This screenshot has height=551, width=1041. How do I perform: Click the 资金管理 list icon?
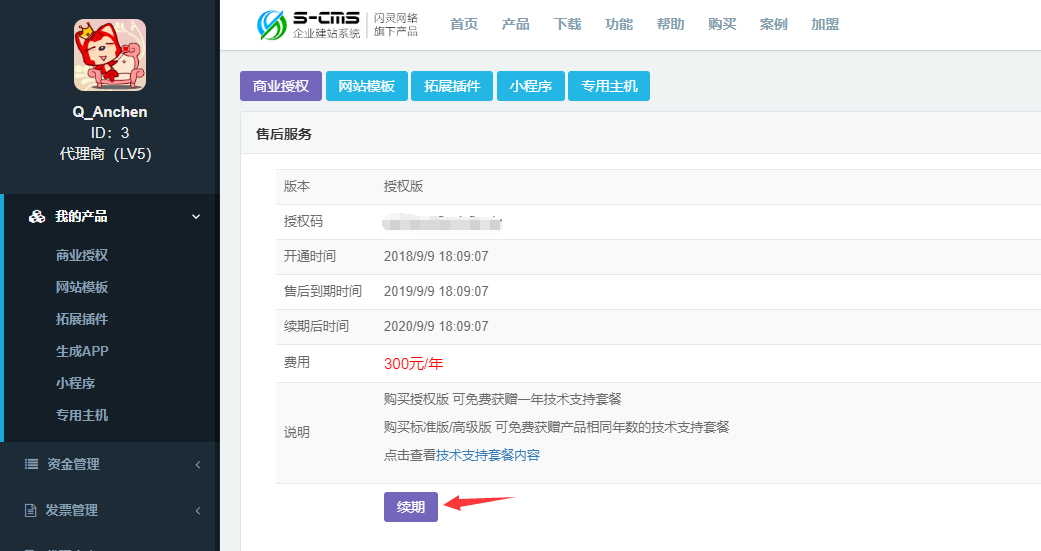tap(31, 464)
